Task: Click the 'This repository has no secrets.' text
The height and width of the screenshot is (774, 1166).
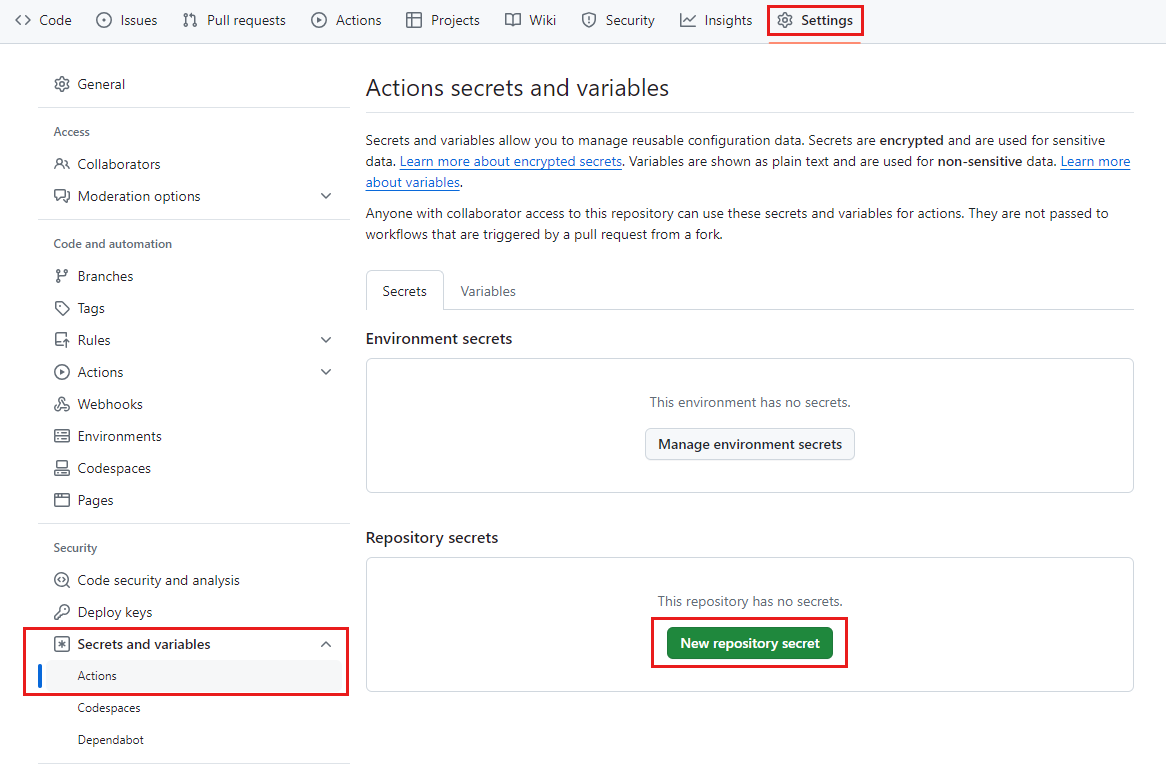Action: [x=750, y=601]
